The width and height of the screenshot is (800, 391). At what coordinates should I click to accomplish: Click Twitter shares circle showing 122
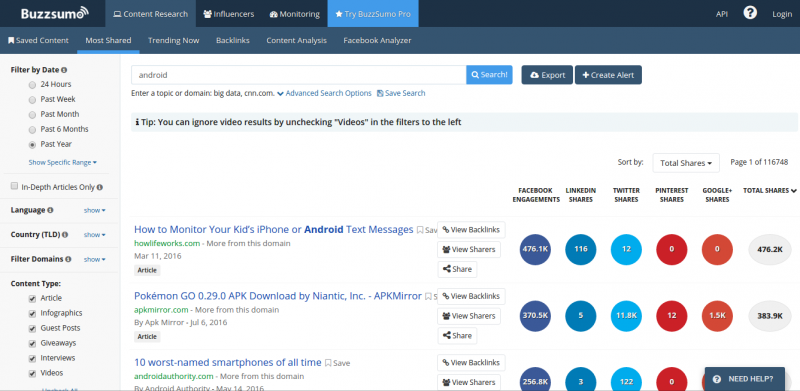626,379
